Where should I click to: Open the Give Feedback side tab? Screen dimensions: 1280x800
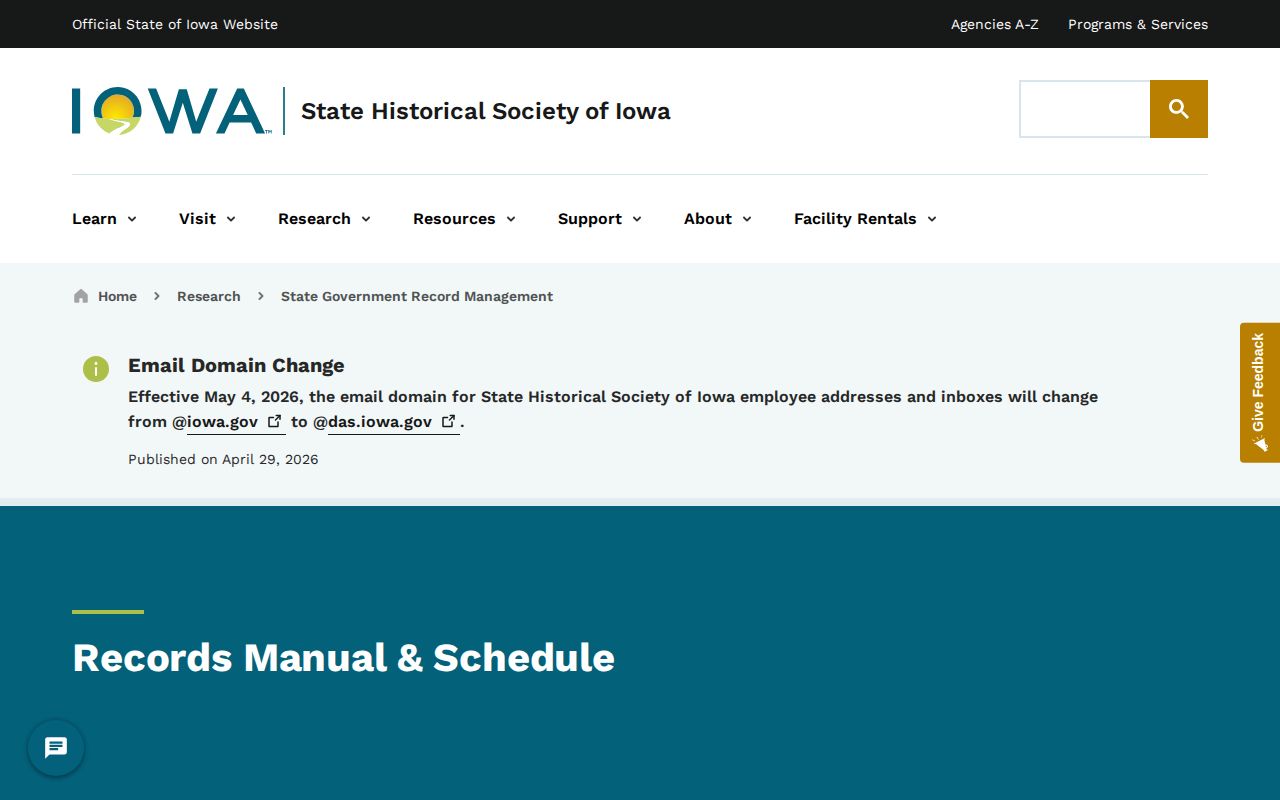[1260, 392]
